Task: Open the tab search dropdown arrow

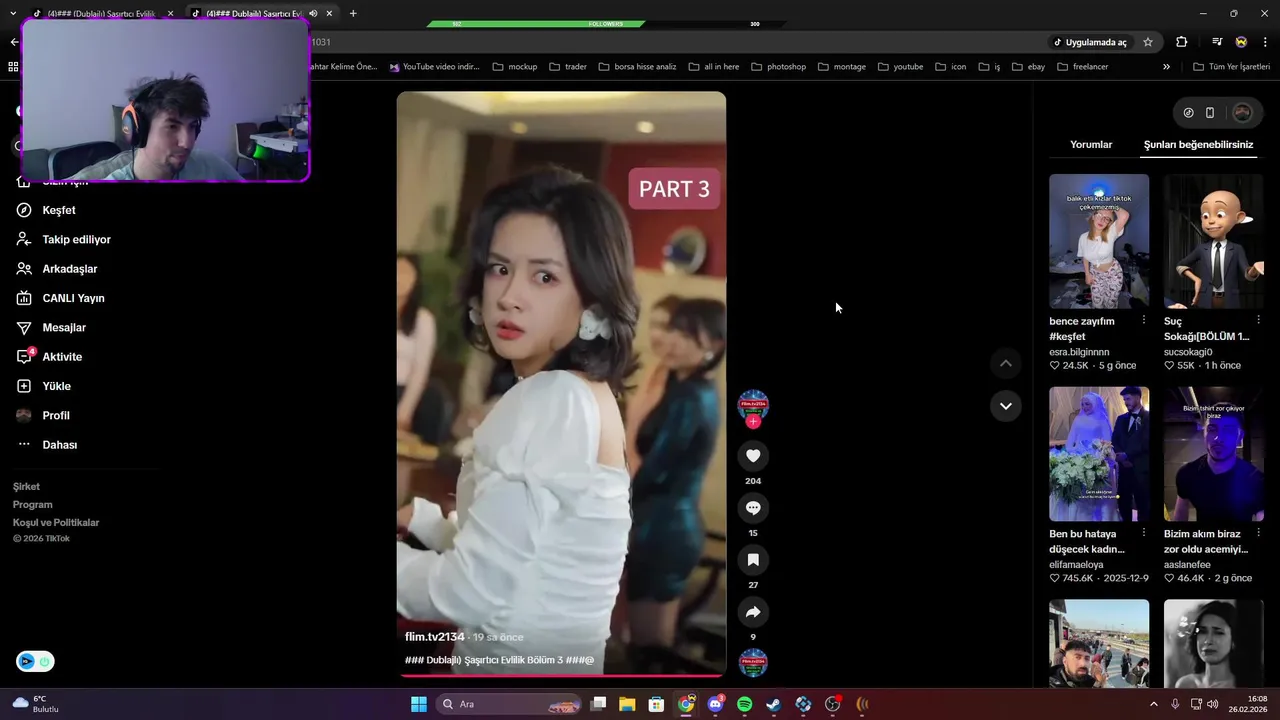Action: click(x=13, y=14)
